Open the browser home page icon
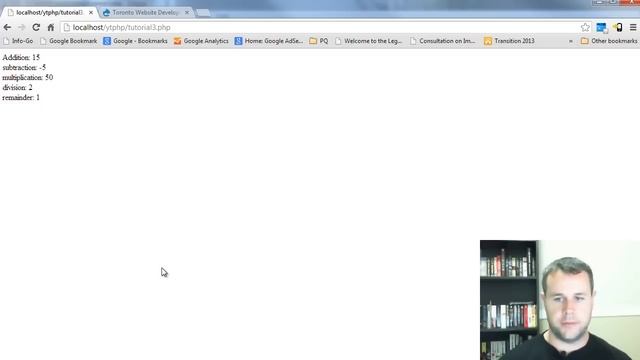This screenshot has width=640, height=360. (51, 27)
